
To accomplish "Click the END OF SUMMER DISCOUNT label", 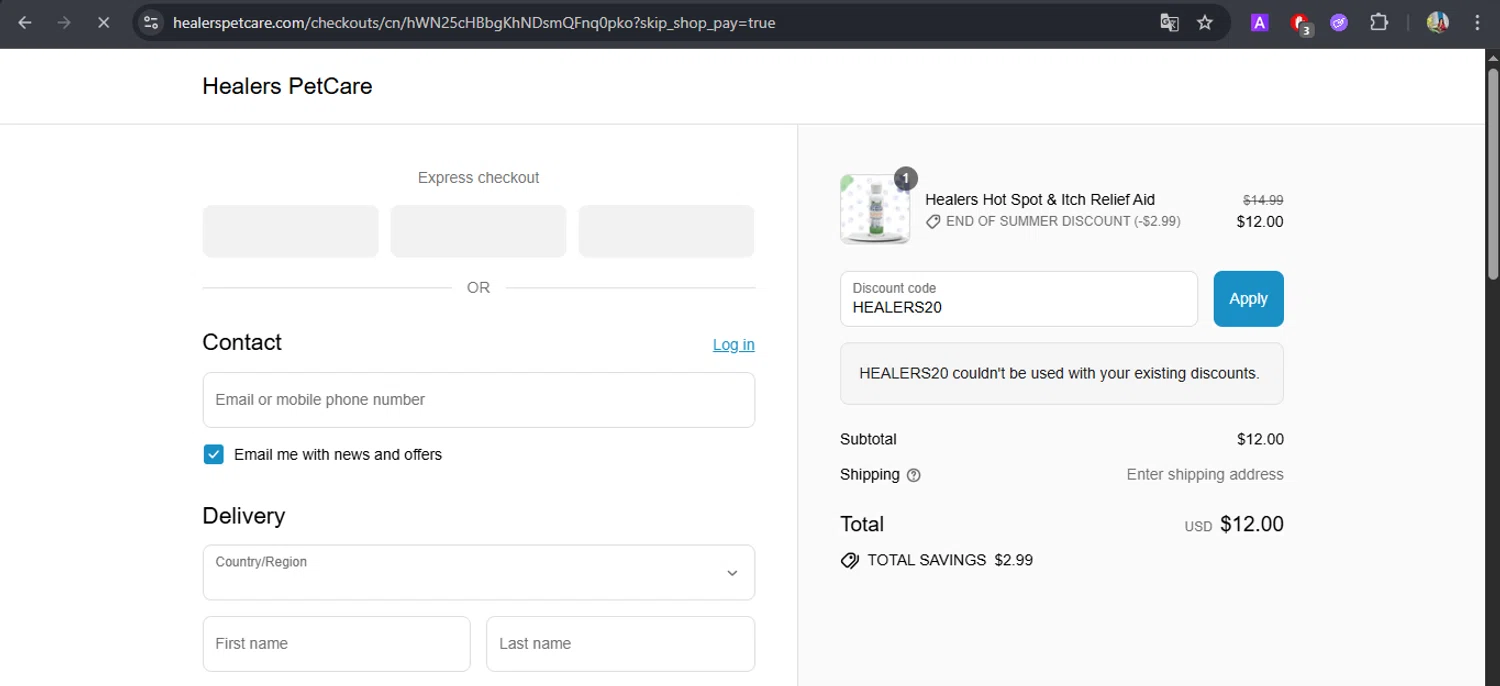I will click(1063, 221).
